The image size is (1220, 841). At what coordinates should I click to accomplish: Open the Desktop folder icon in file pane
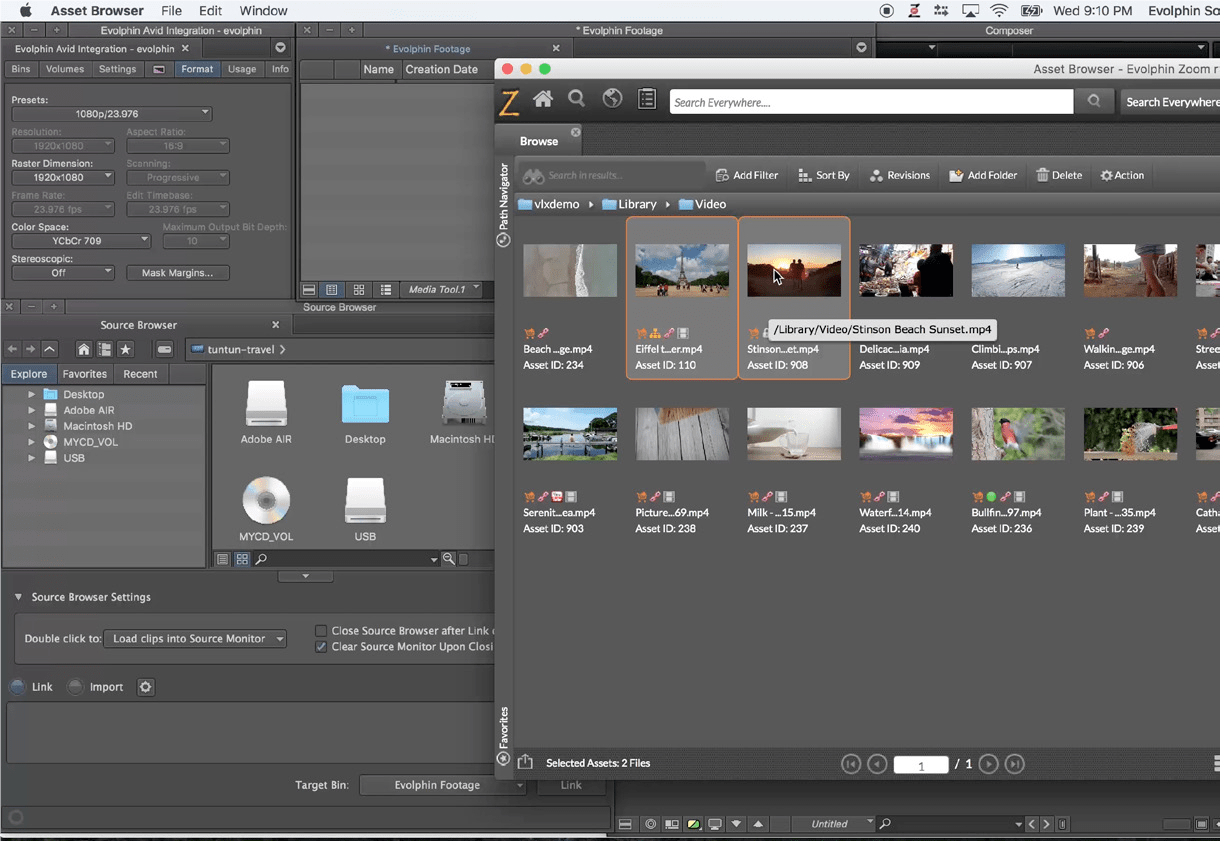[x=365, y=406]
